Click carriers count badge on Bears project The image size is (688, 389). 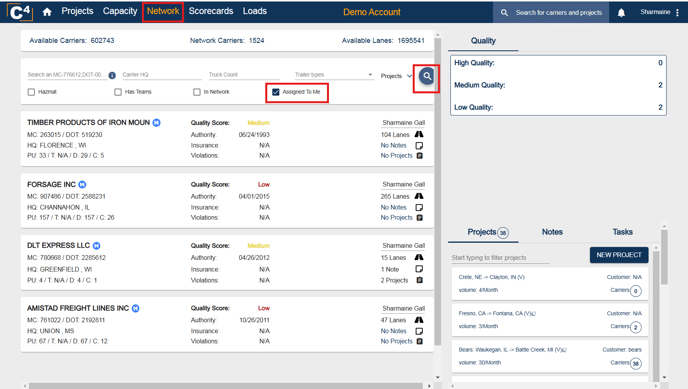click(x=636, y=364)
